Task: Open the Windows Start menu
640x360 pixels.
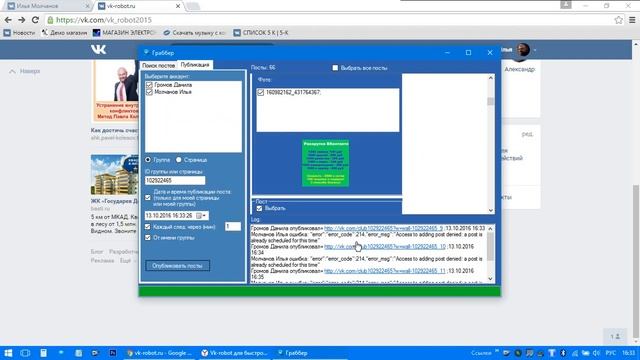Action: click(x=8, y=353)
